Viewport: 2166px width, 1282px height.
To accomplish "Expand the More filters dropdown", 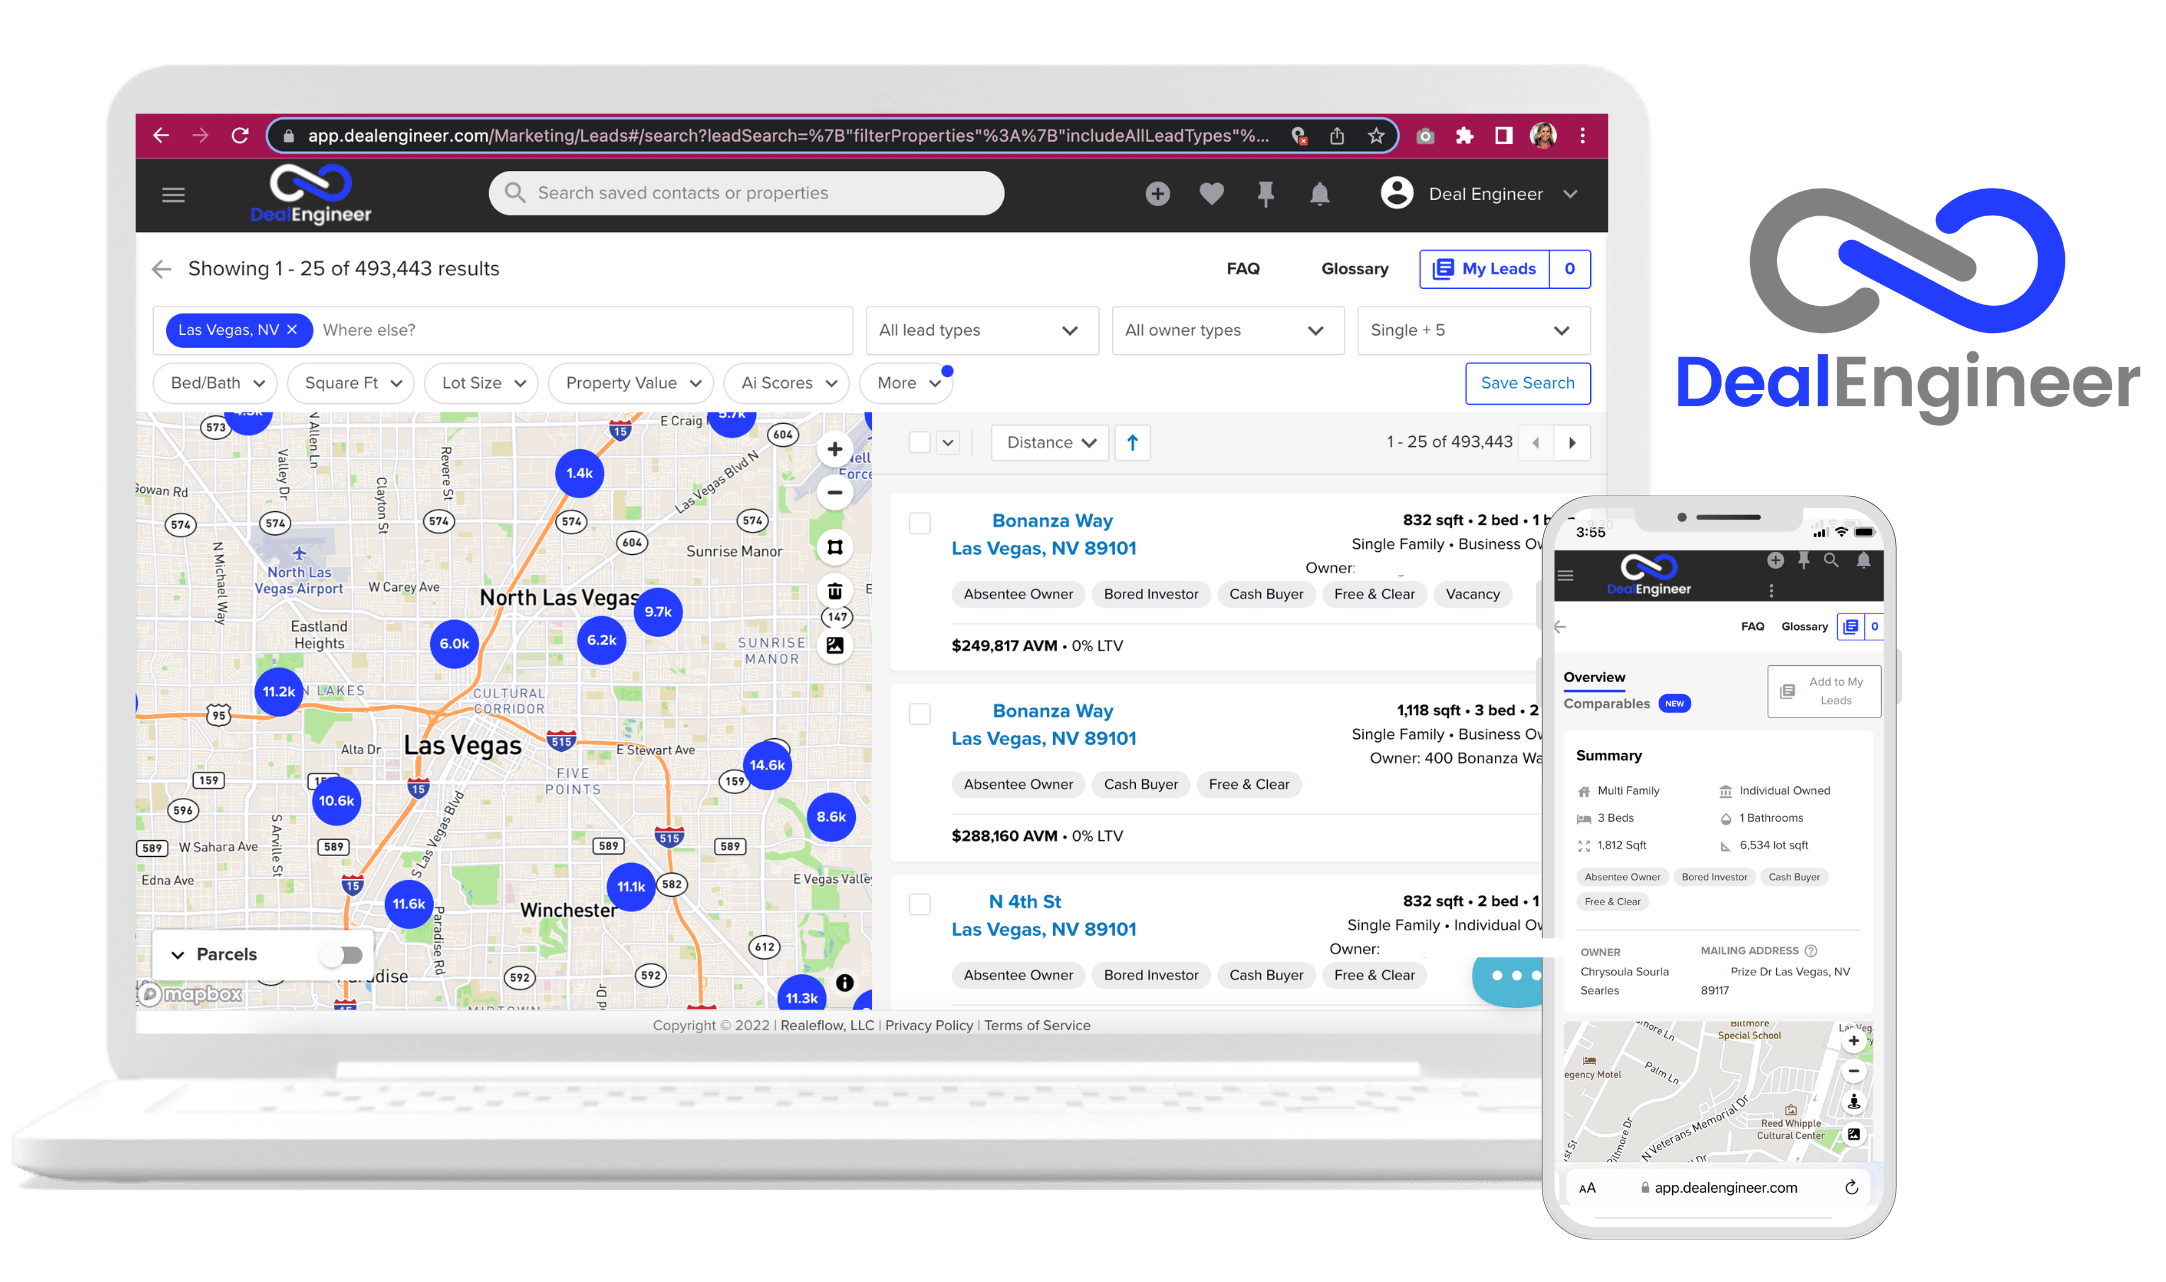I will click(x=907, y=383).
